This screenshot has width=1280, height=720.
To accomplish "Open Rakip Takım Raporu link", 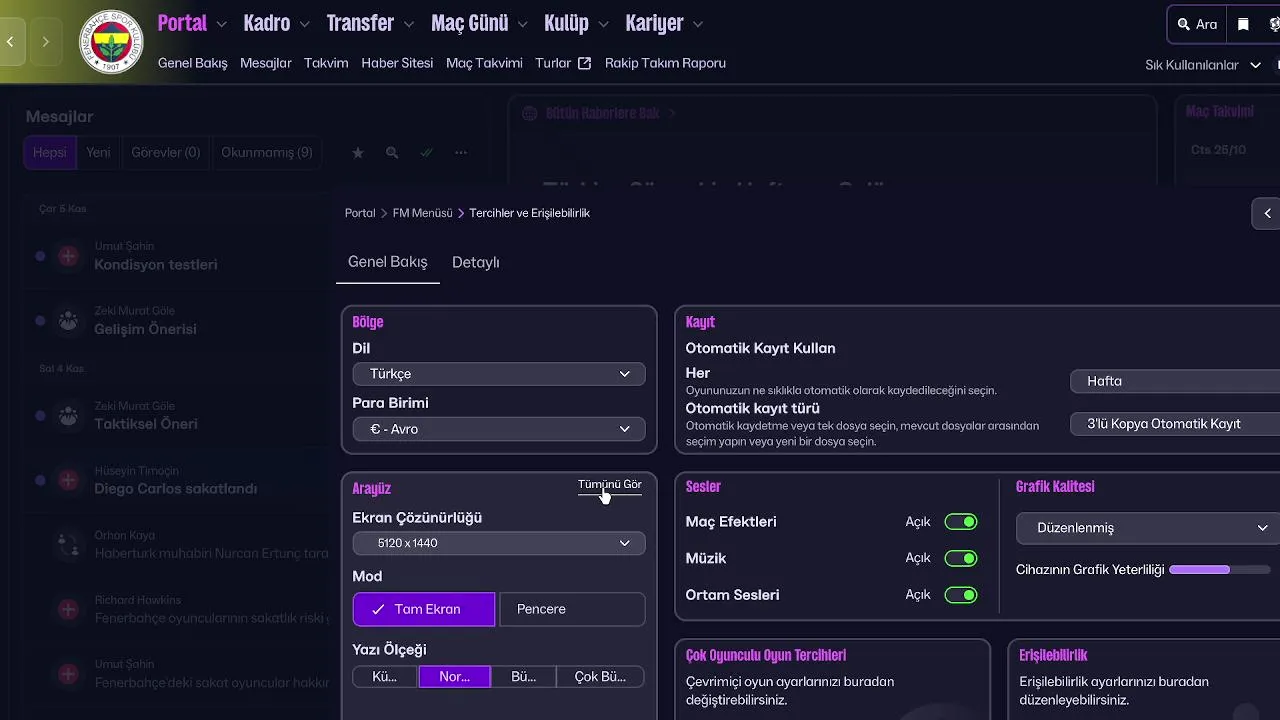I will click(665, 63).
